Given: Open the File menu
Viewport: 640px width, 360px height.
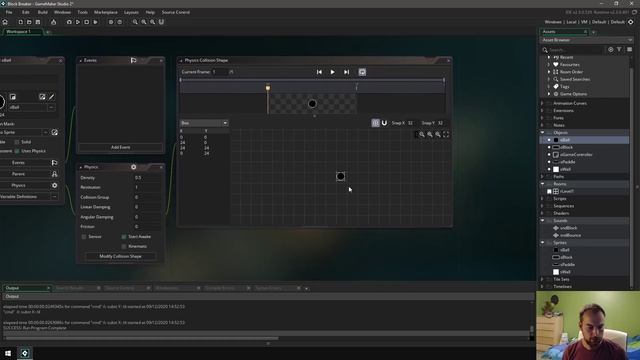Looking at the screenshot, I should pyautogui.click(x=9, y=12).
